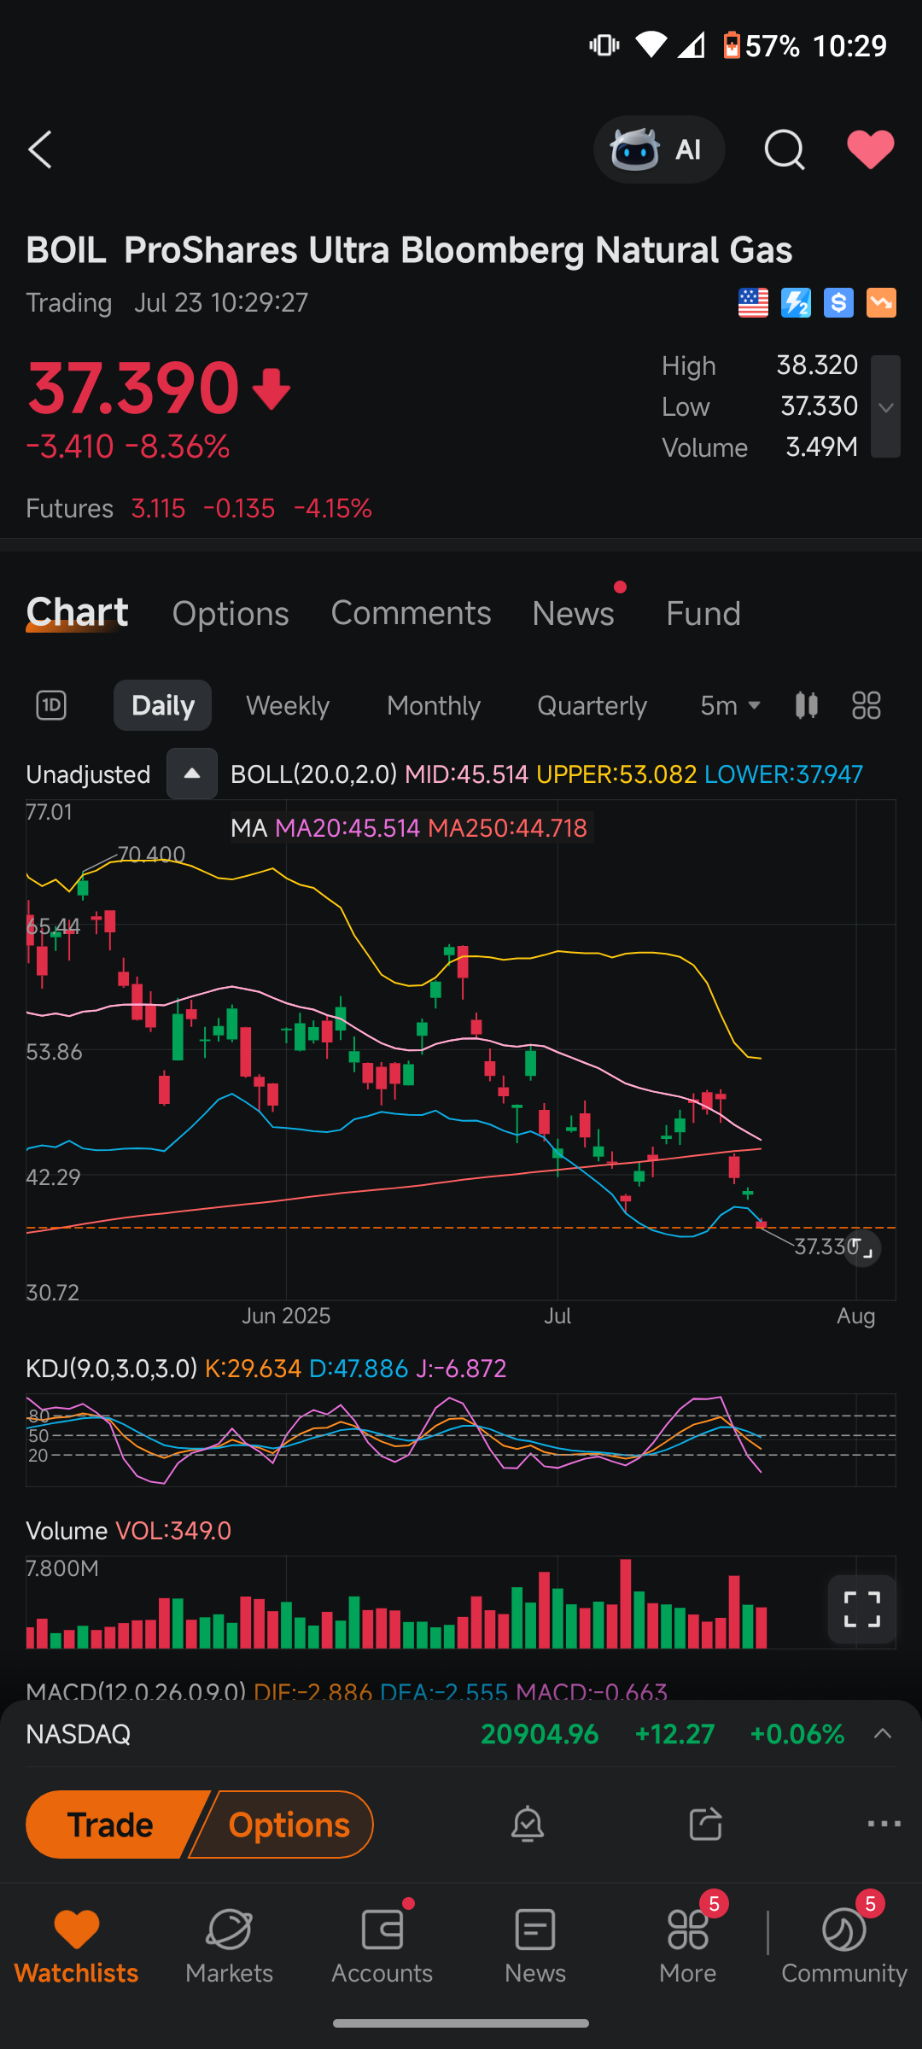Go back with the back arrow
The height and width of the screenshot is (2049, 922).
click(x=40, y=150)
